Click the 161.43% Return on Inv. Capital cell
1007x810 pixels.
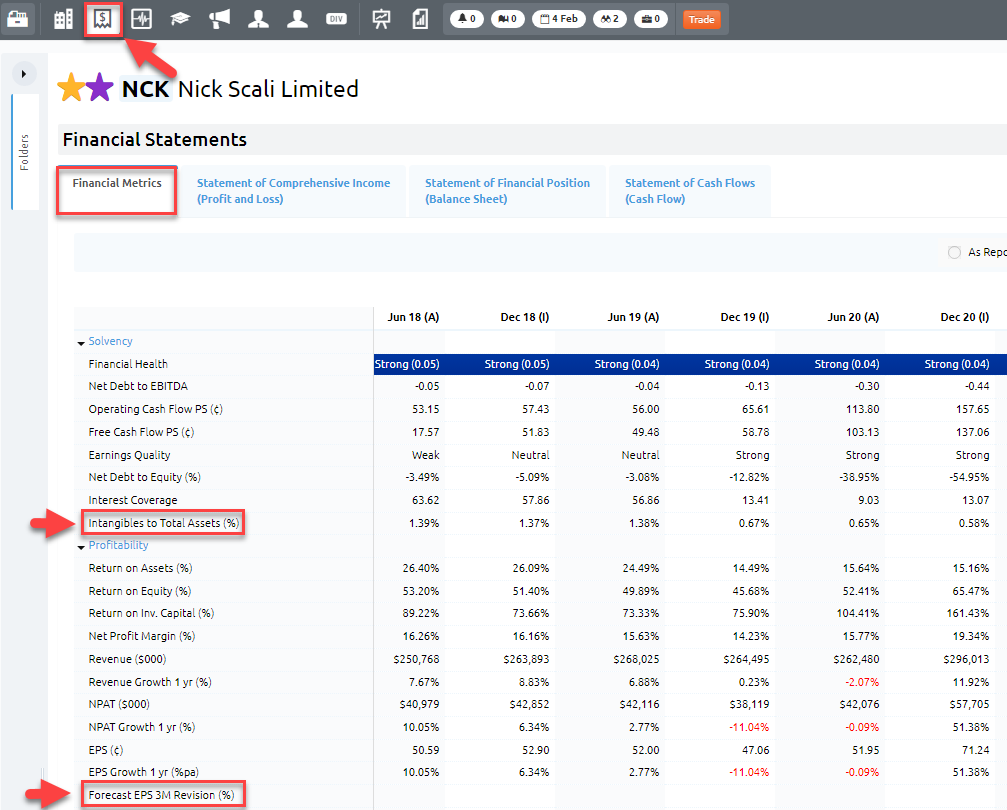click(968, 613)
